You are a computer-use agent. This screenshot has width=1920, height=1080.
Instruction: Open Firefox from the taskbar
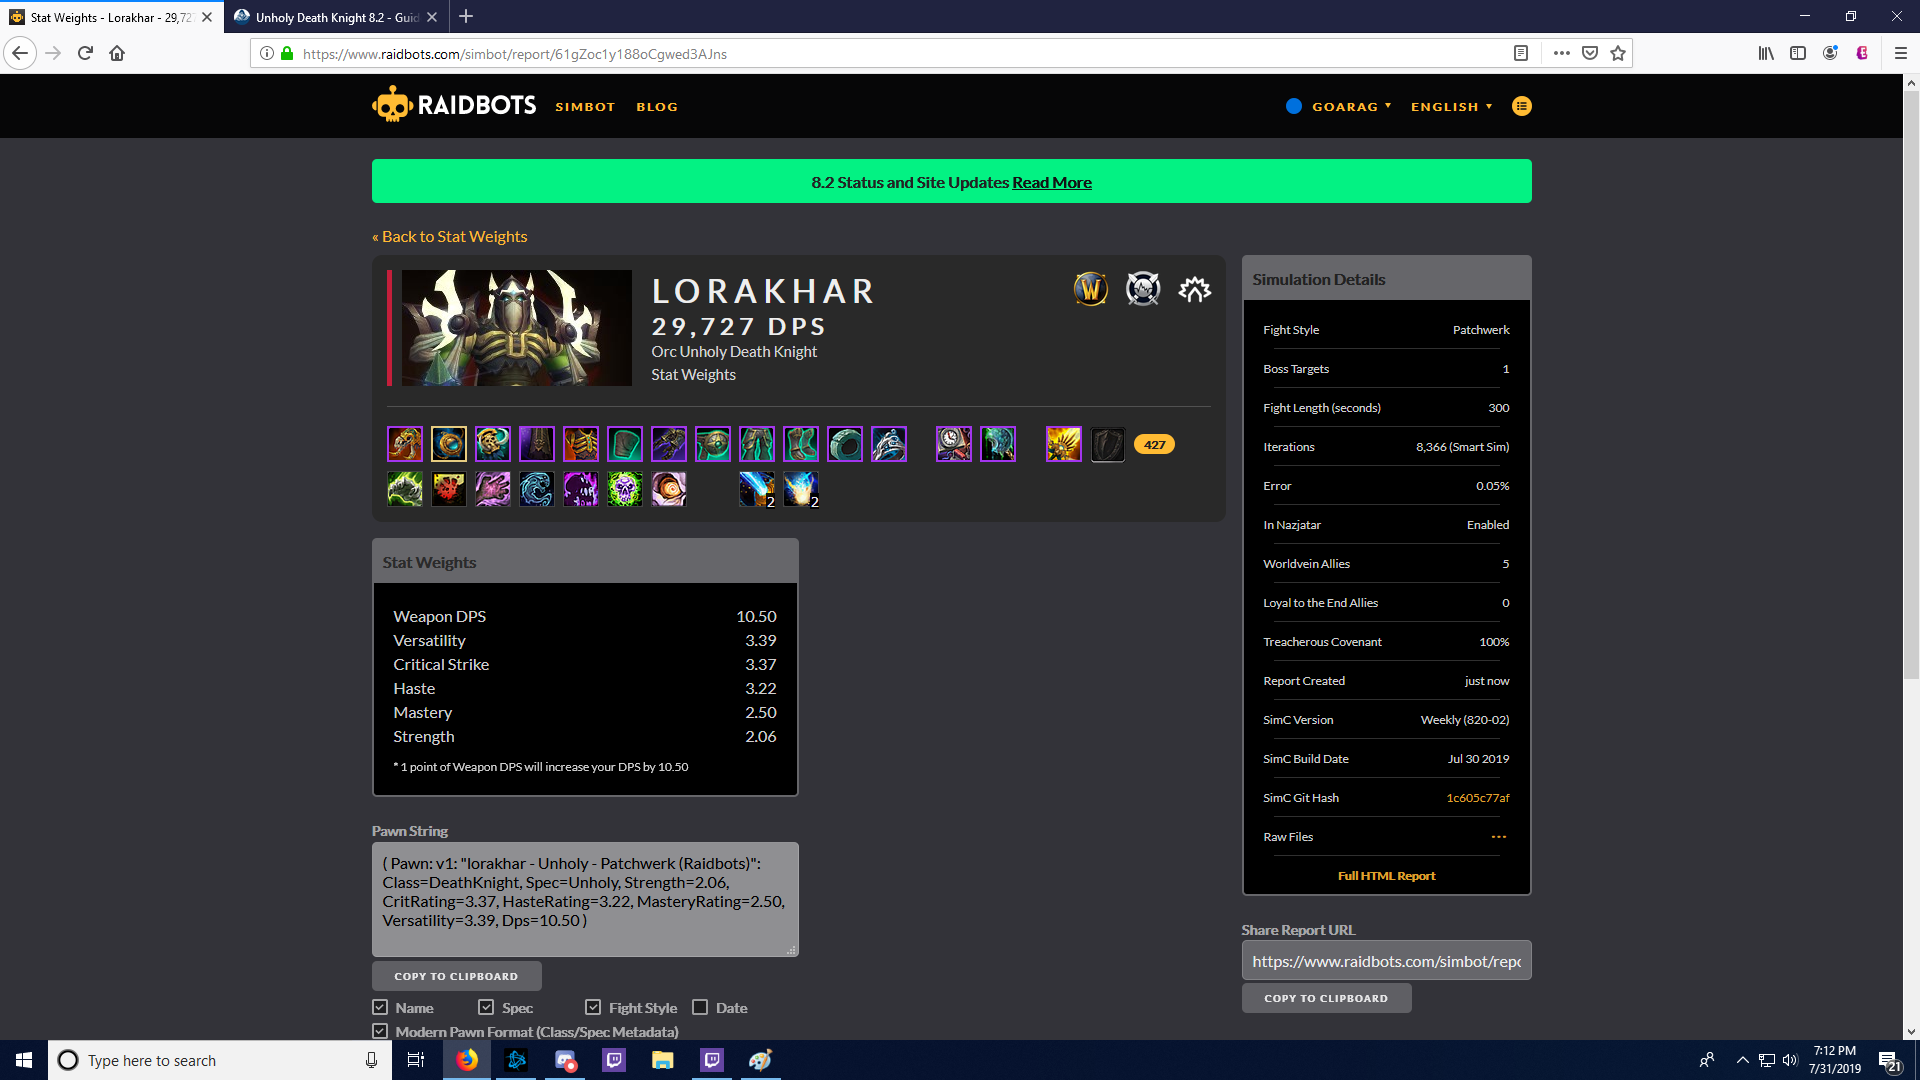pos(467,1060)
